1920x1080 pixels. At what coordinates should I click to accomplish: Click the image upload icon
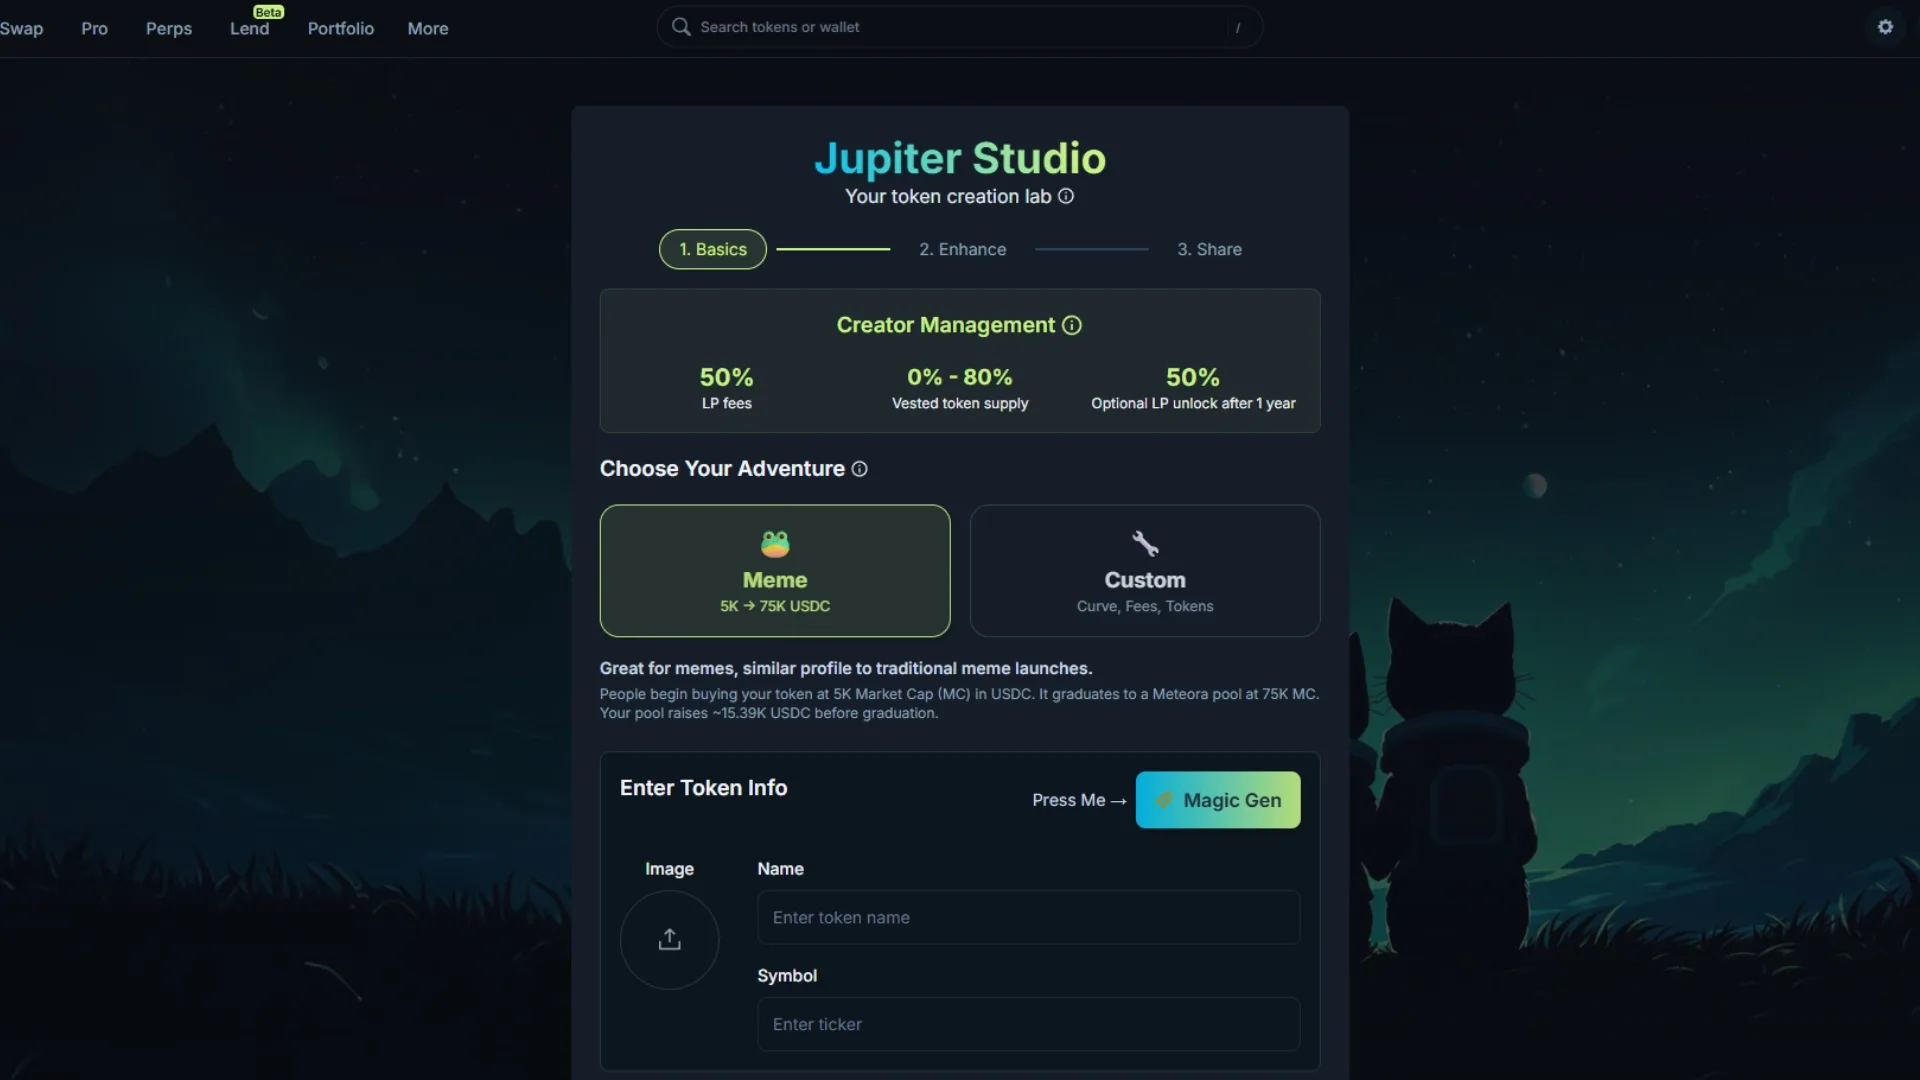point(670,939)
